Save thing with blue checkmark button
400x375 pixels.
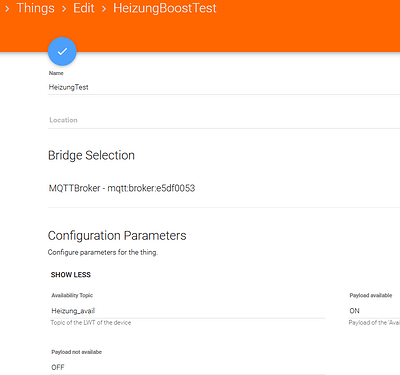[x=62, y=51]
